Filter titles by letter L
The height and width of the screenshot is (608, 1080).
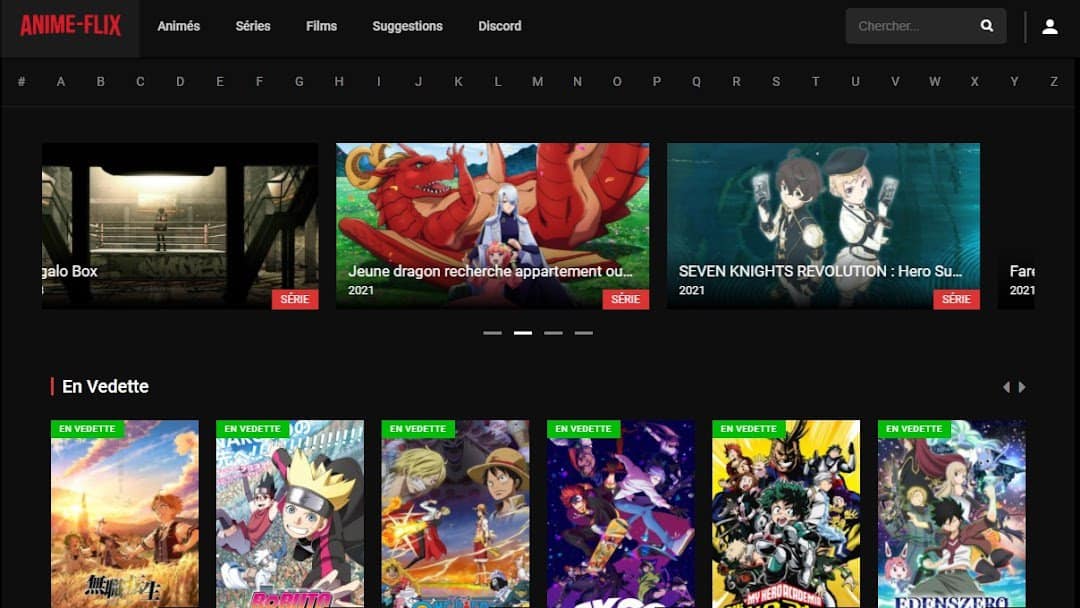point(497,81)
